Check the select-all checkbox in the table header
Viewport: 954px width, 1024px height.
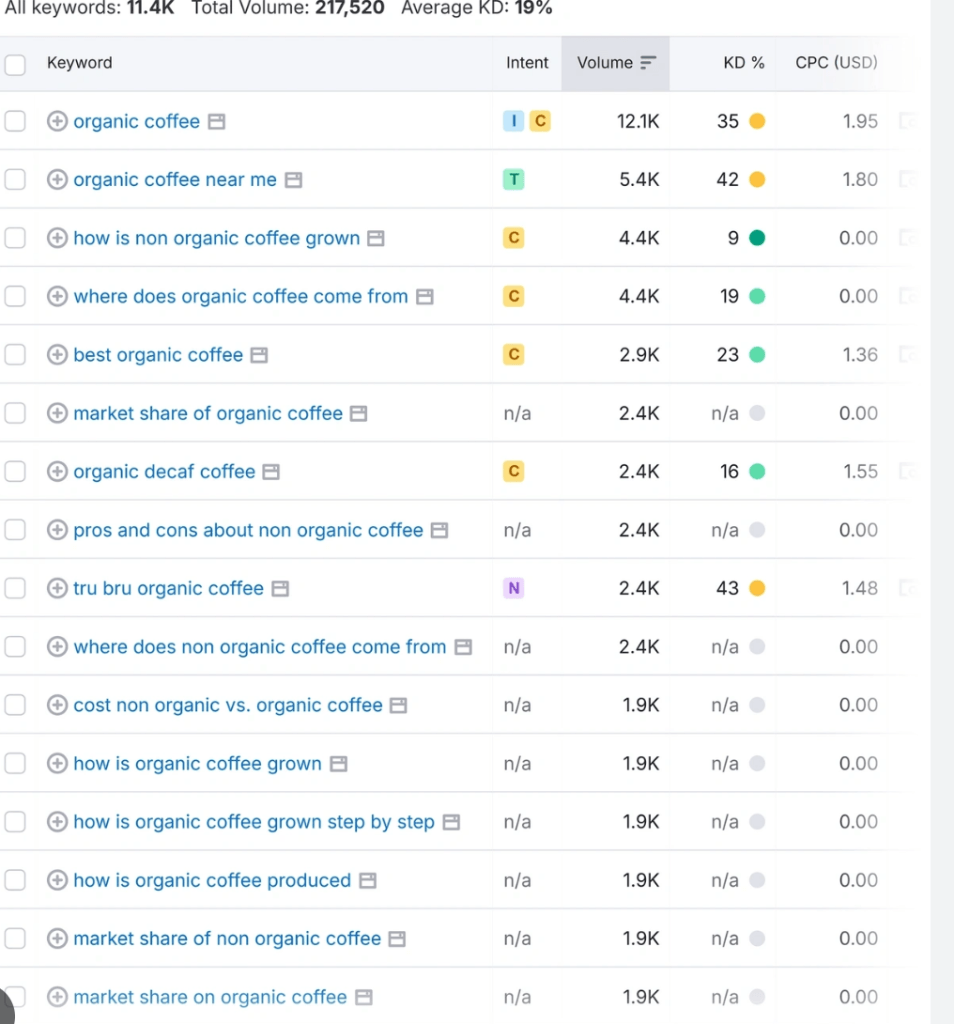pos(15,63)
